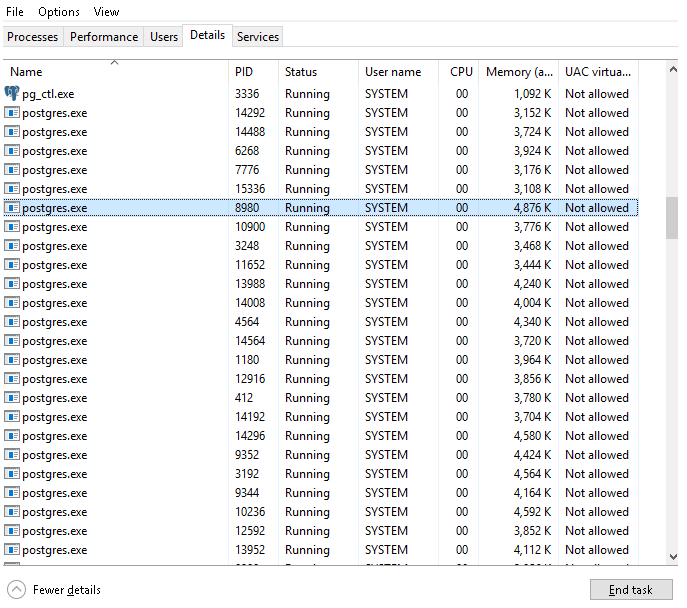This screenshot has height=608, width=687.
Task: Switch to the Users tab
Action: [164, 37]
